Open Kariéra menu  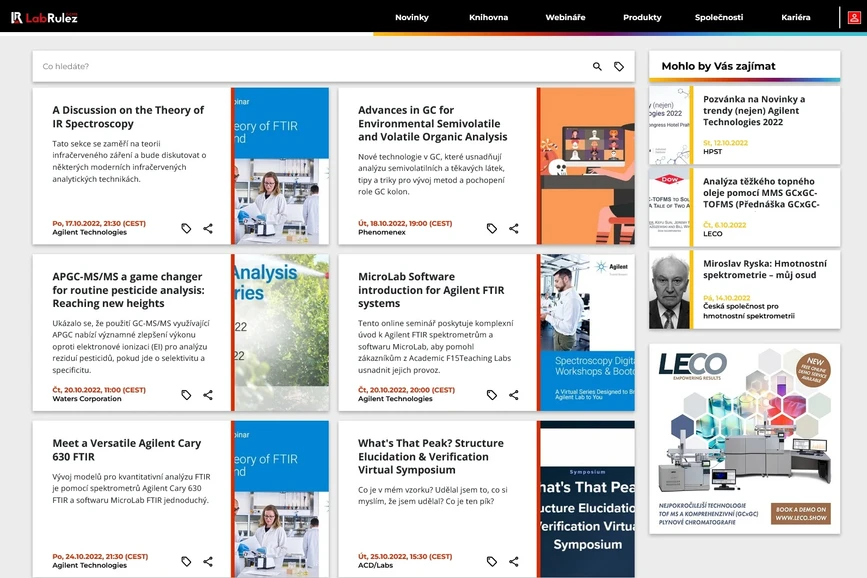[x=796, y=18]
